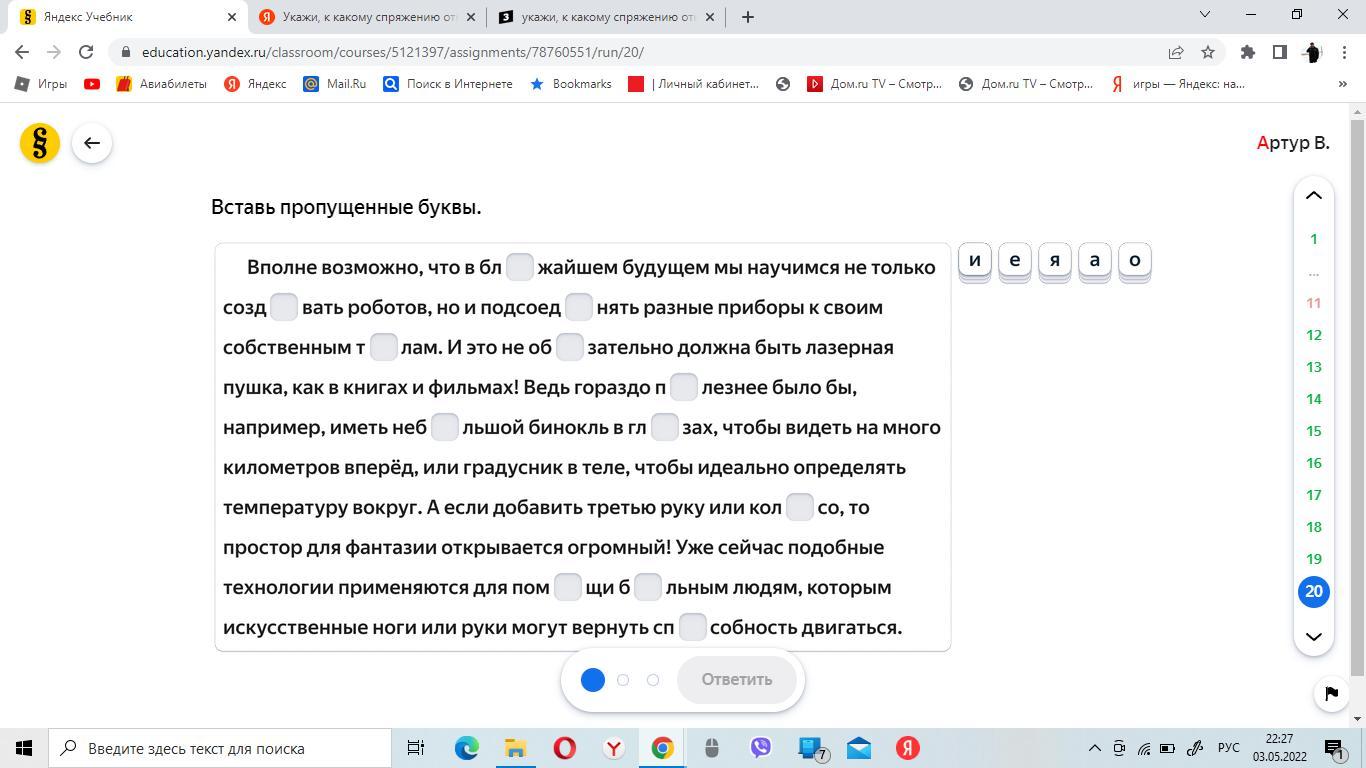Viewport: 1366px width, 768px height.
Task: Open a new browser tab
Action: [747, 17]
